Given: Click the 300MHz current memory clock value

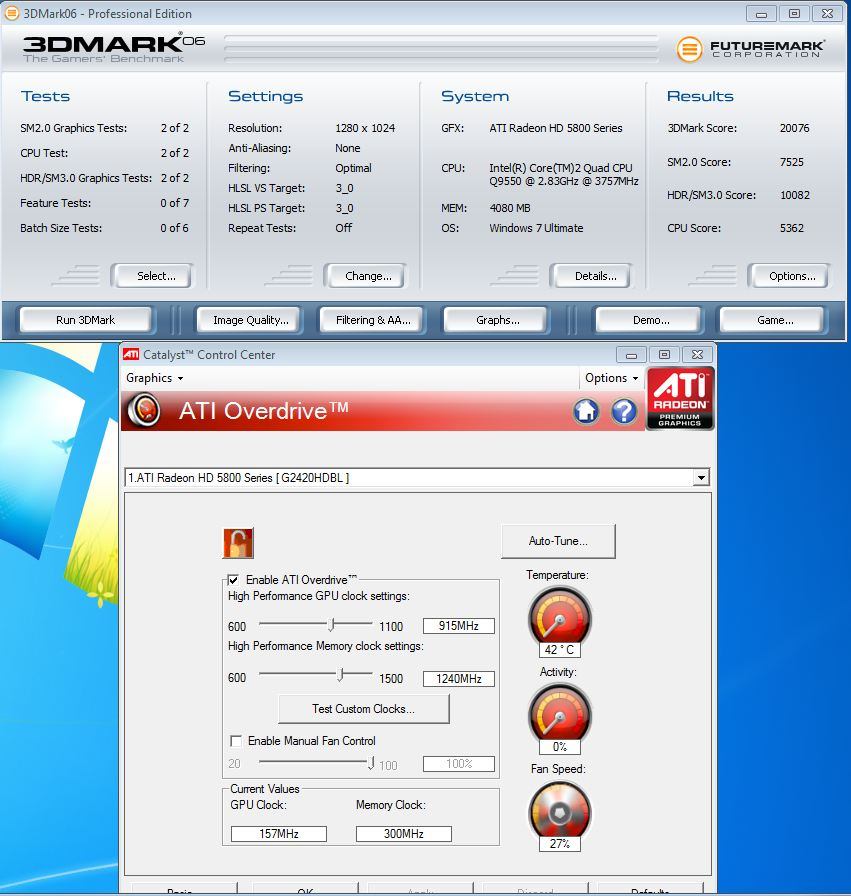Looking at the screenshot, I should (403, 834).
